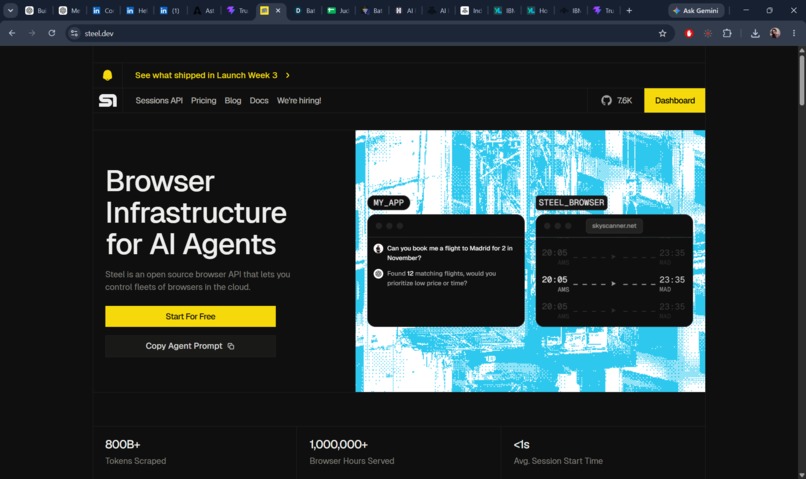View site information icon in address bar
Viewport: 806px width, 479px height.
(x=75, y=33)
